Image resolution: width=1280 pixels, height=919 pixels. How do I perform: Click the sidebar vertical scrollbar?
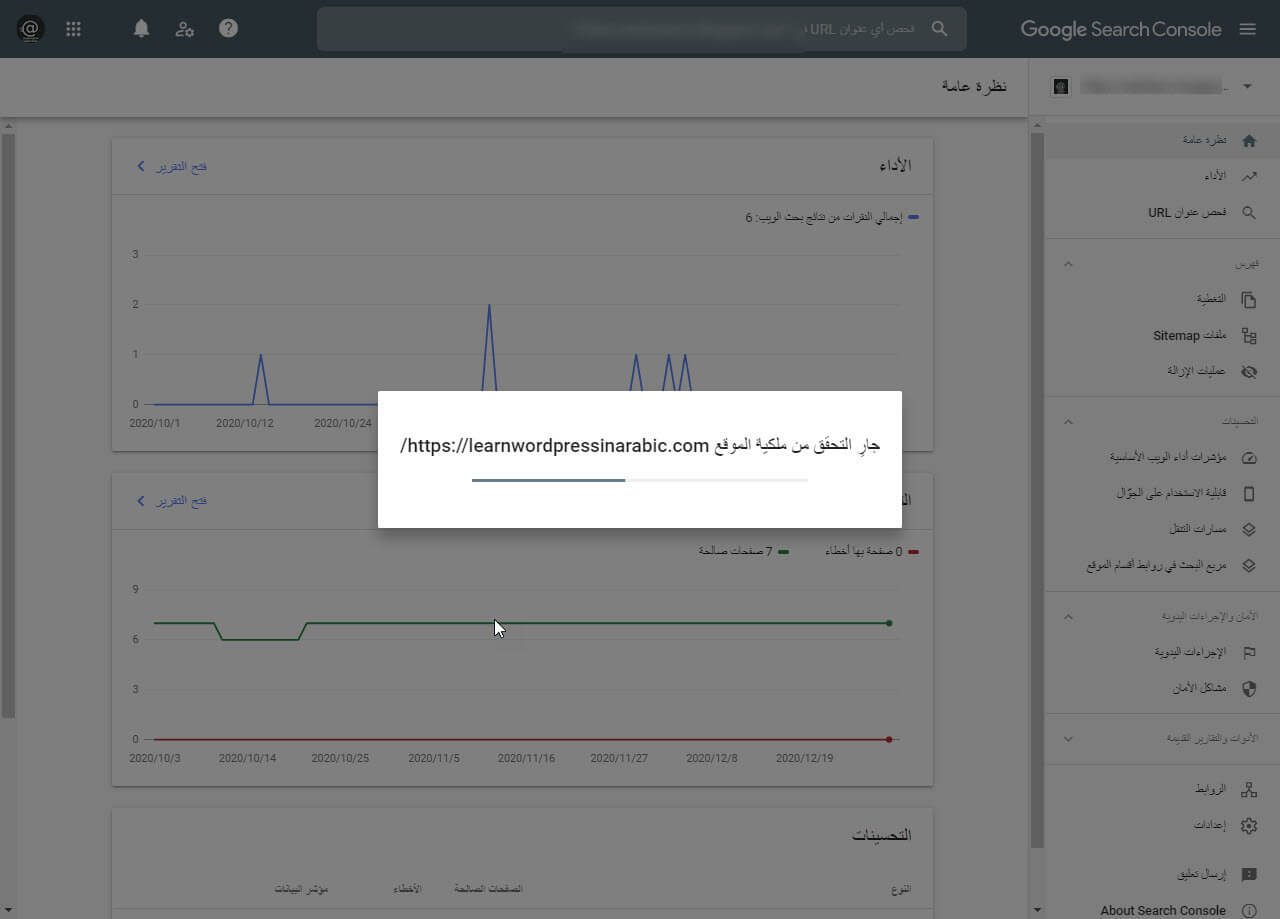pyautogui.click(x=1037, y=490)
